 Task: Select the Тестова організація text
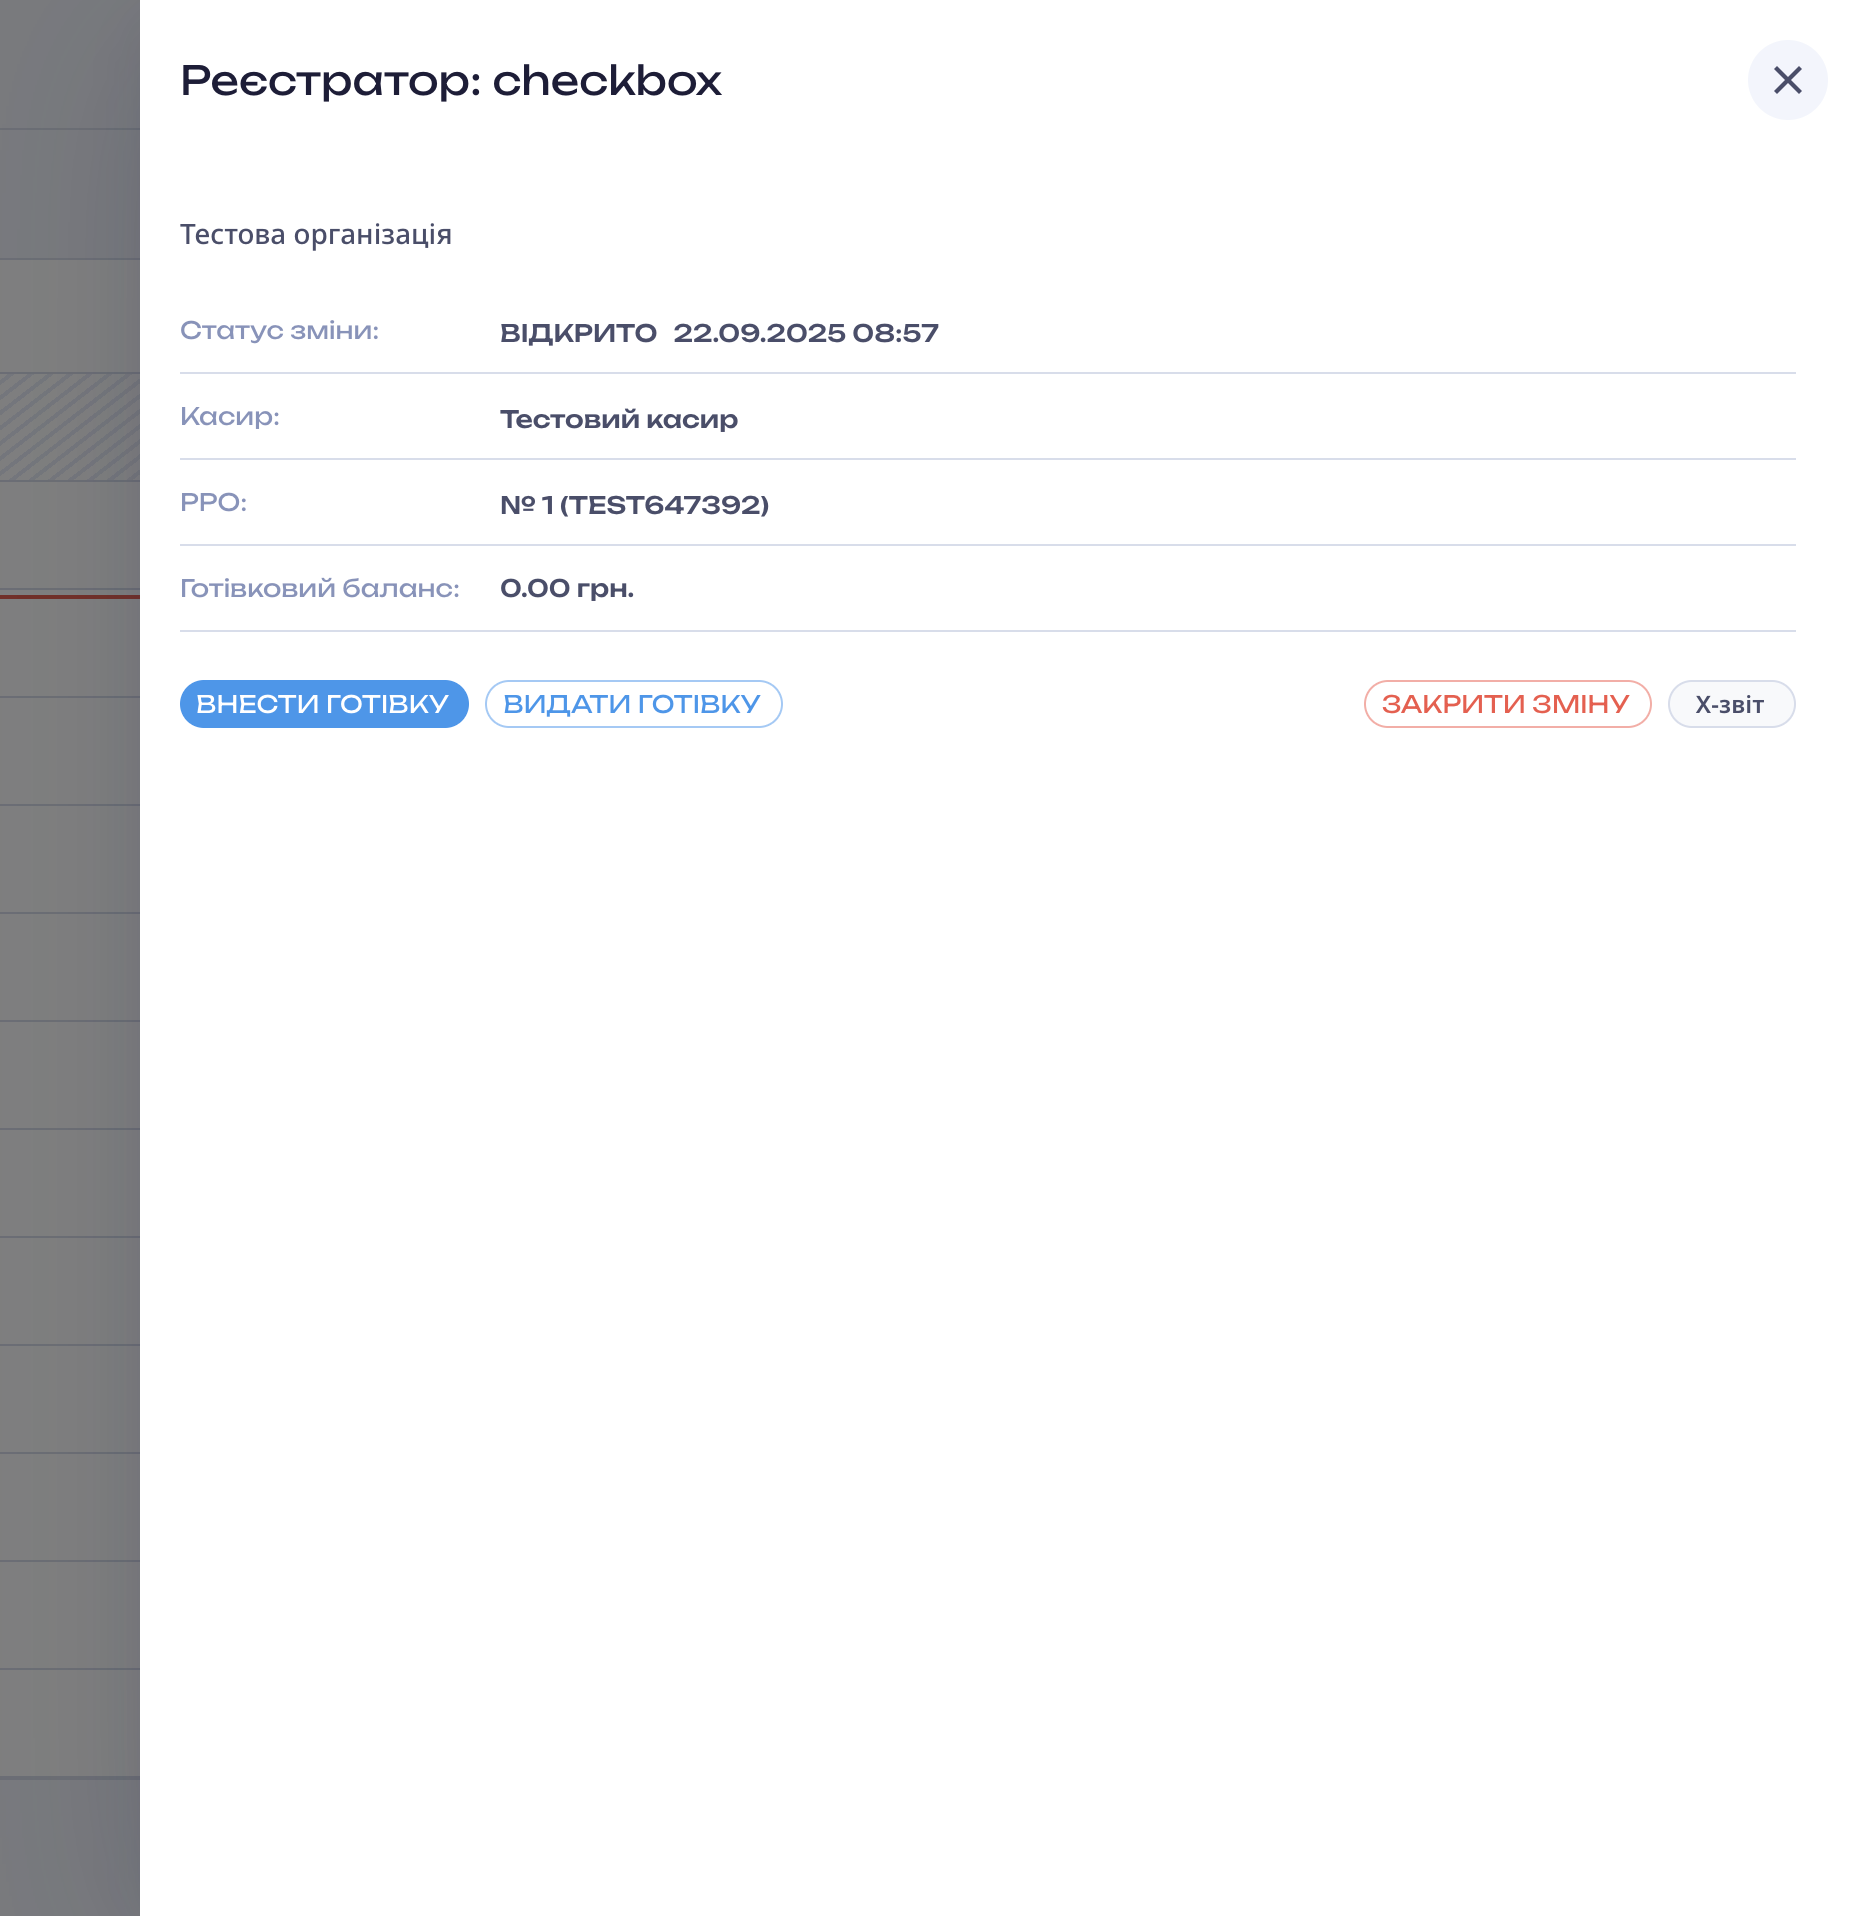[x=316, y=234]
